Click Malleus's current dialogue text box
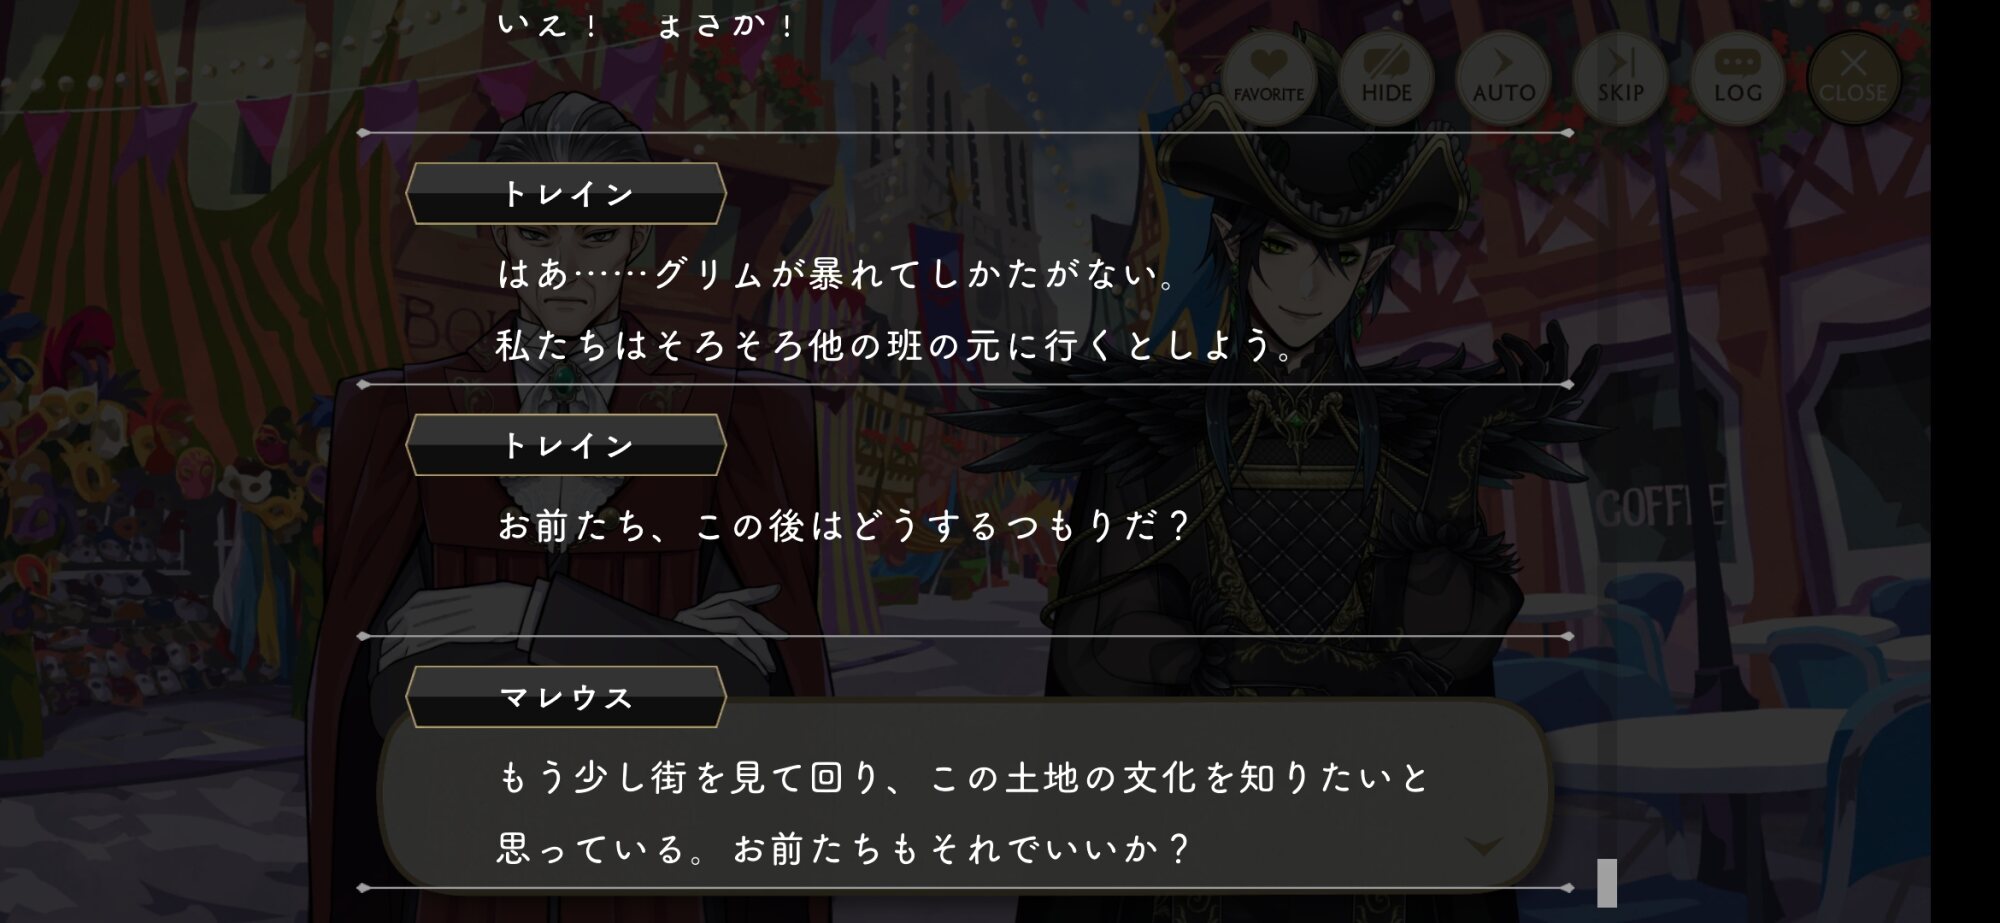 point(965,795)
